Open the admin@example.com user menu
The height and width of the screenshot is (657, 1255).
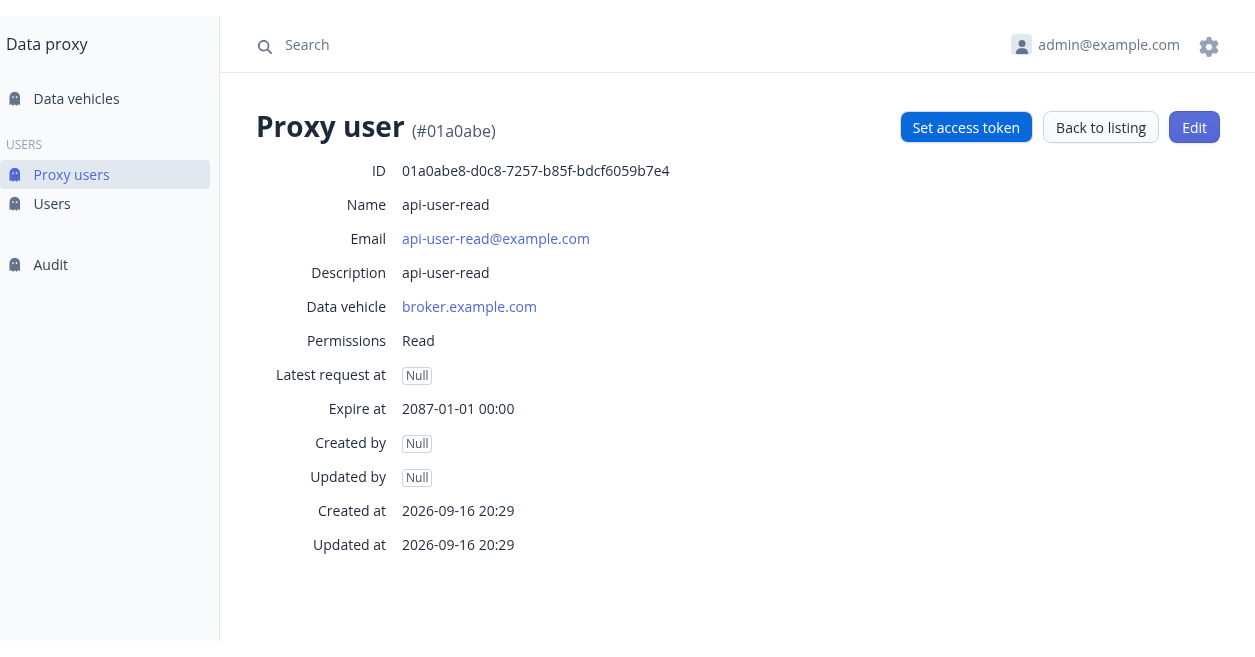click(1096, 45)
